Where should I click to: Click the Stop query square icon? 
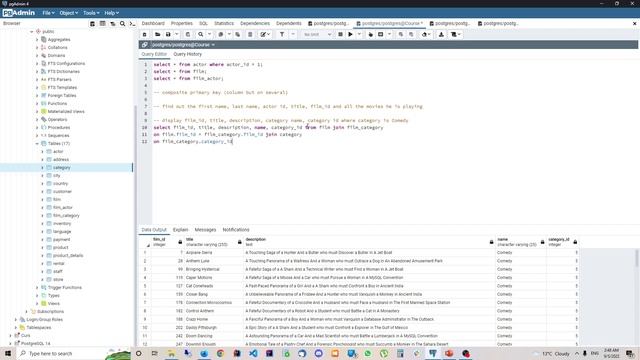tap(340, 35)
